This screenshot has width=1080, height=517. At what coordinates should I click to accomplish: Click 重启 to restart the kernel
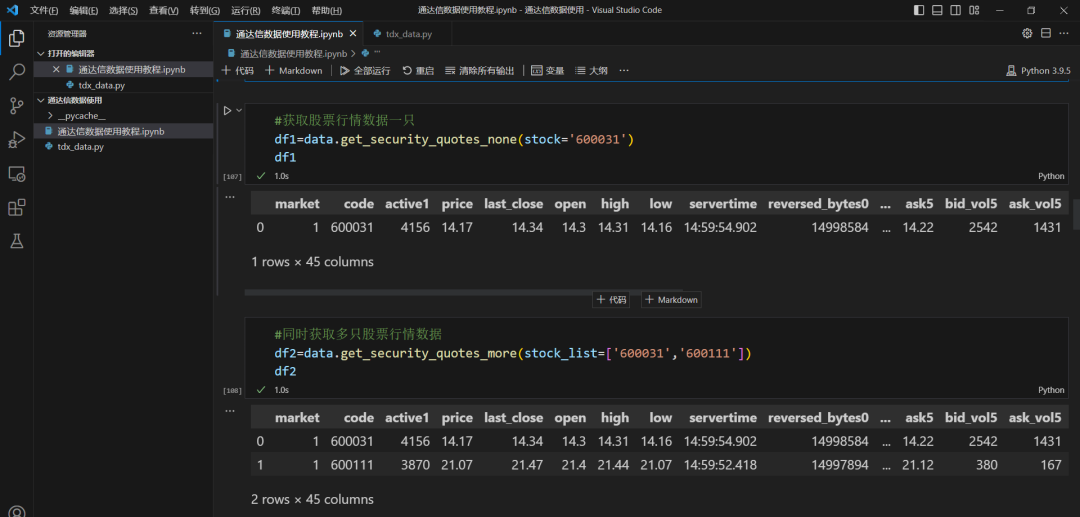[x=418, y=70]
